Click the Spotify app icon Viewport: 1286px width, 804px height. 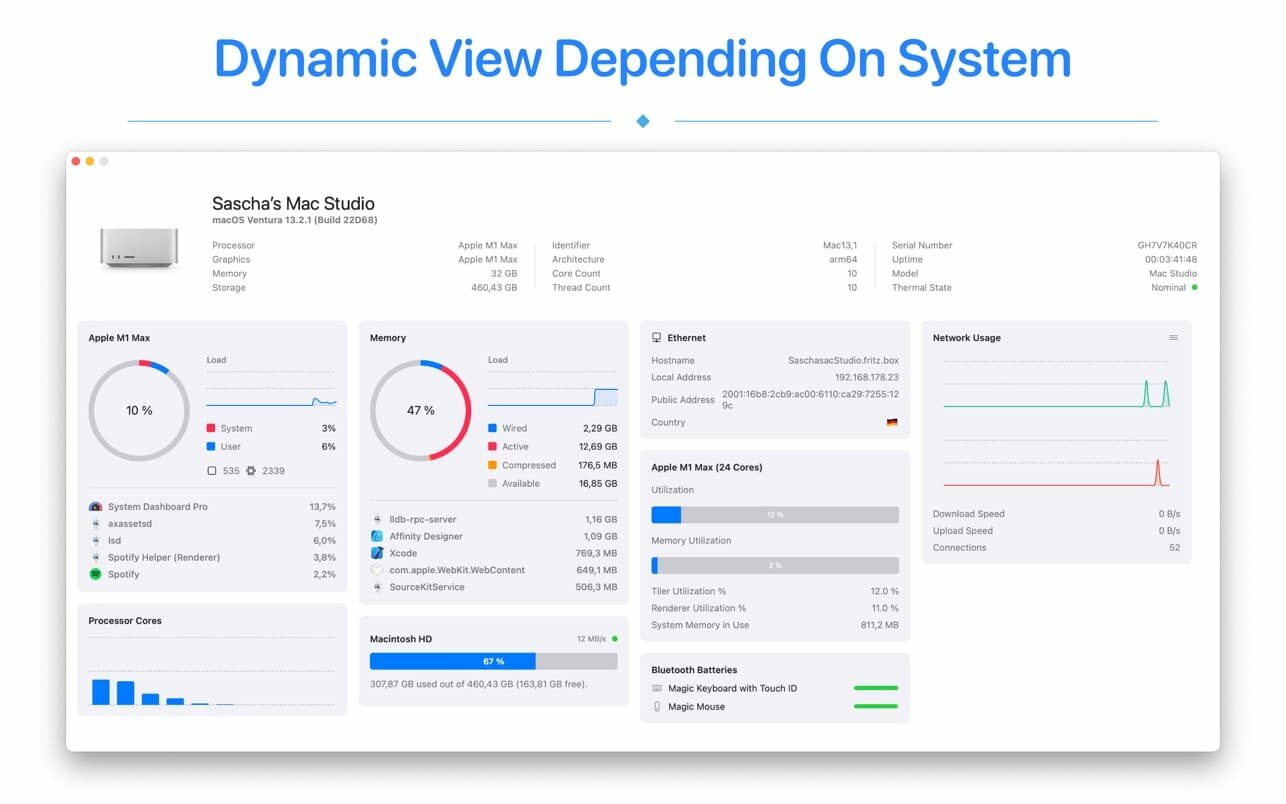(x=96, y=575)
